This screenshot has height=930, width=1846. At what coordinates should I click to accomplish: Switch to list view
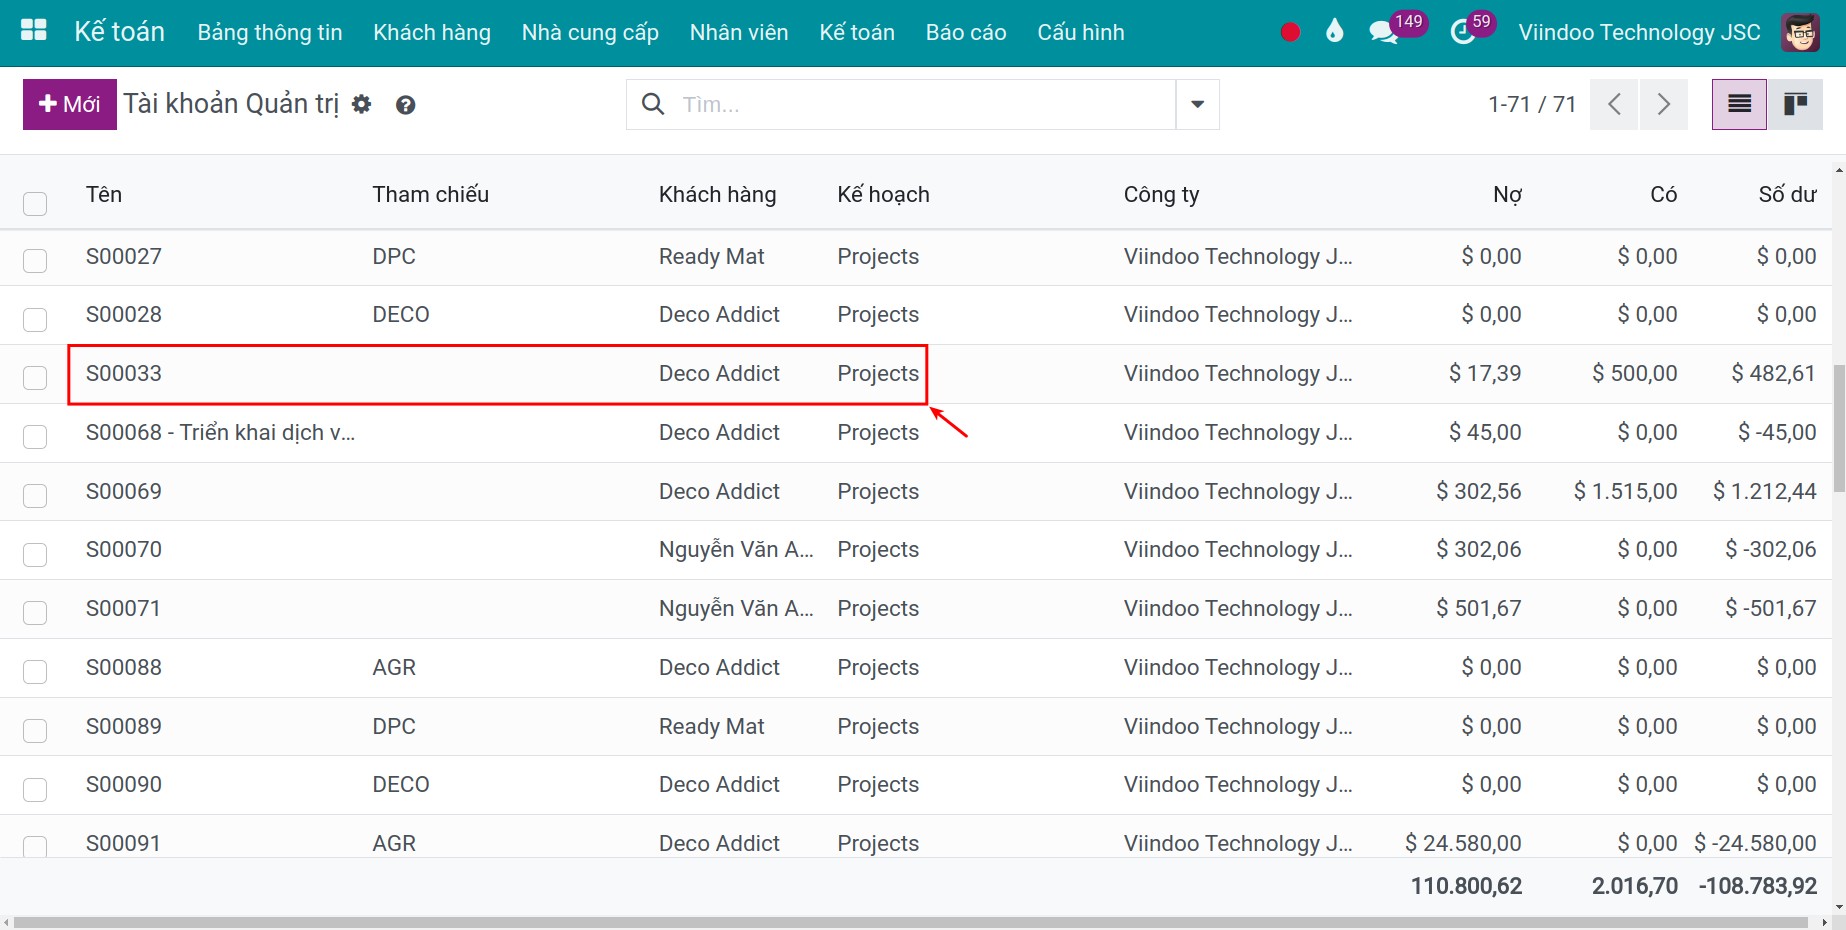point(1739,104)
